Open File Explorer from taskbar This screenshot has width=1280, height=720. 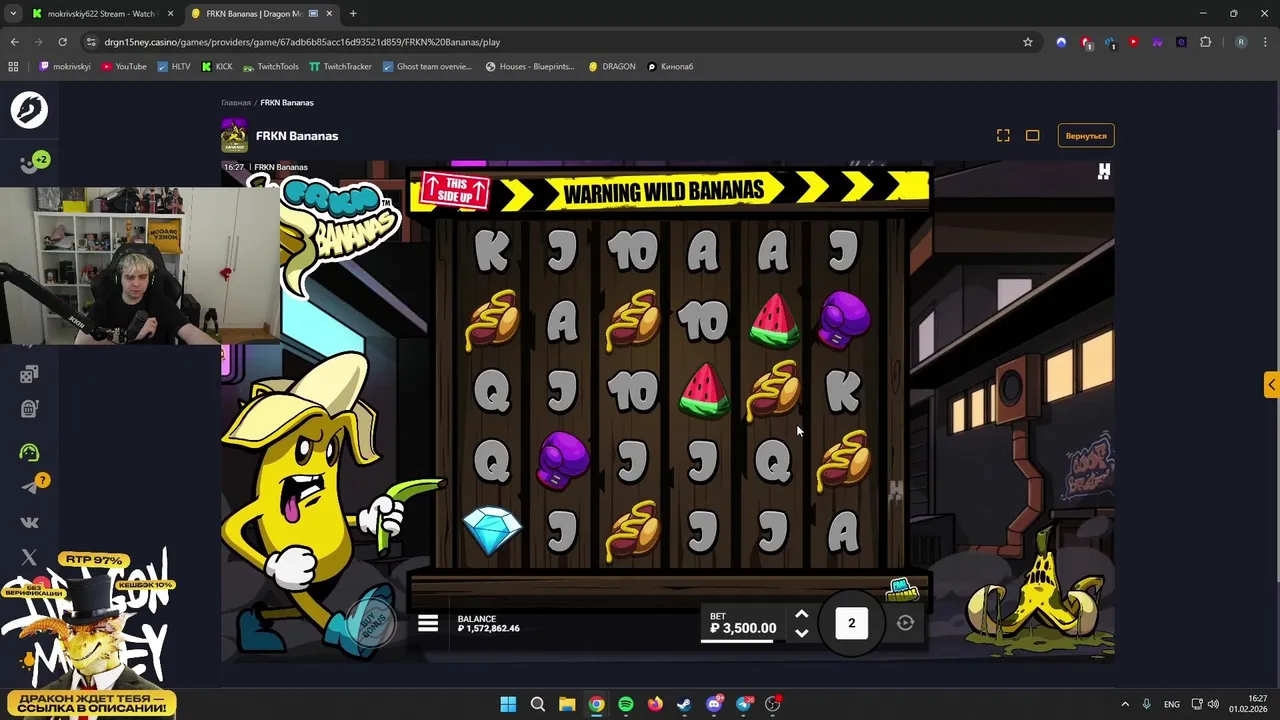point(567,704)
